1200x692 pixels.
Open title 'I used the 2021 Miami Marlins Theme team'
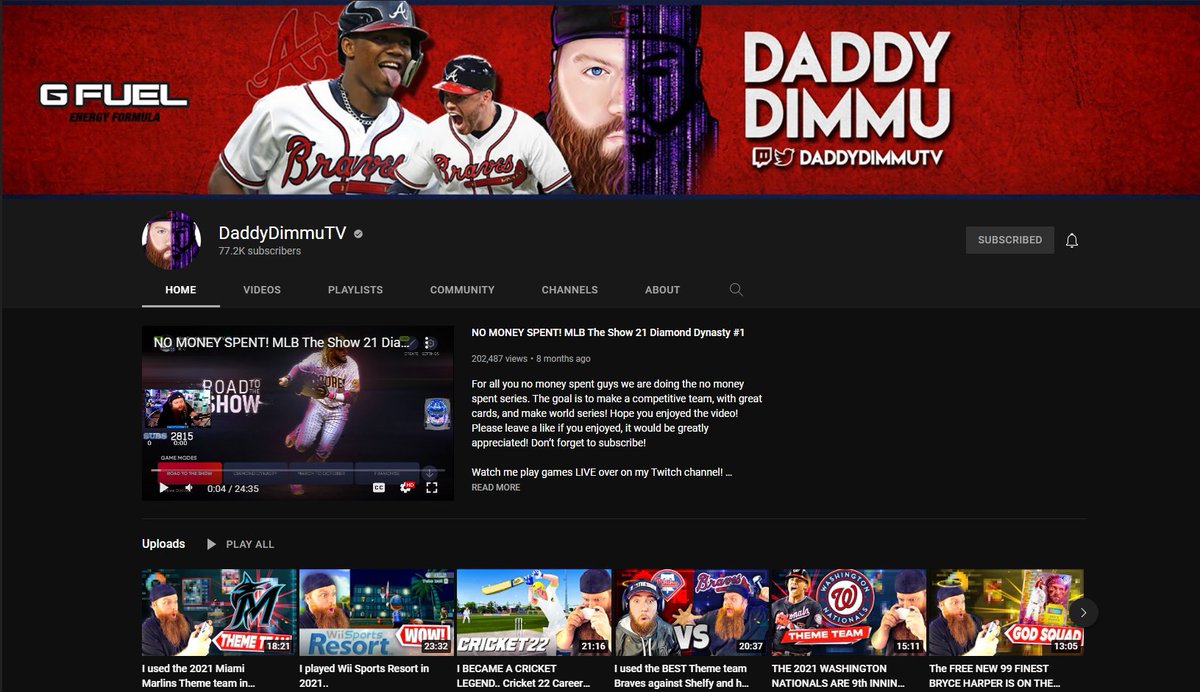[199, 675]
